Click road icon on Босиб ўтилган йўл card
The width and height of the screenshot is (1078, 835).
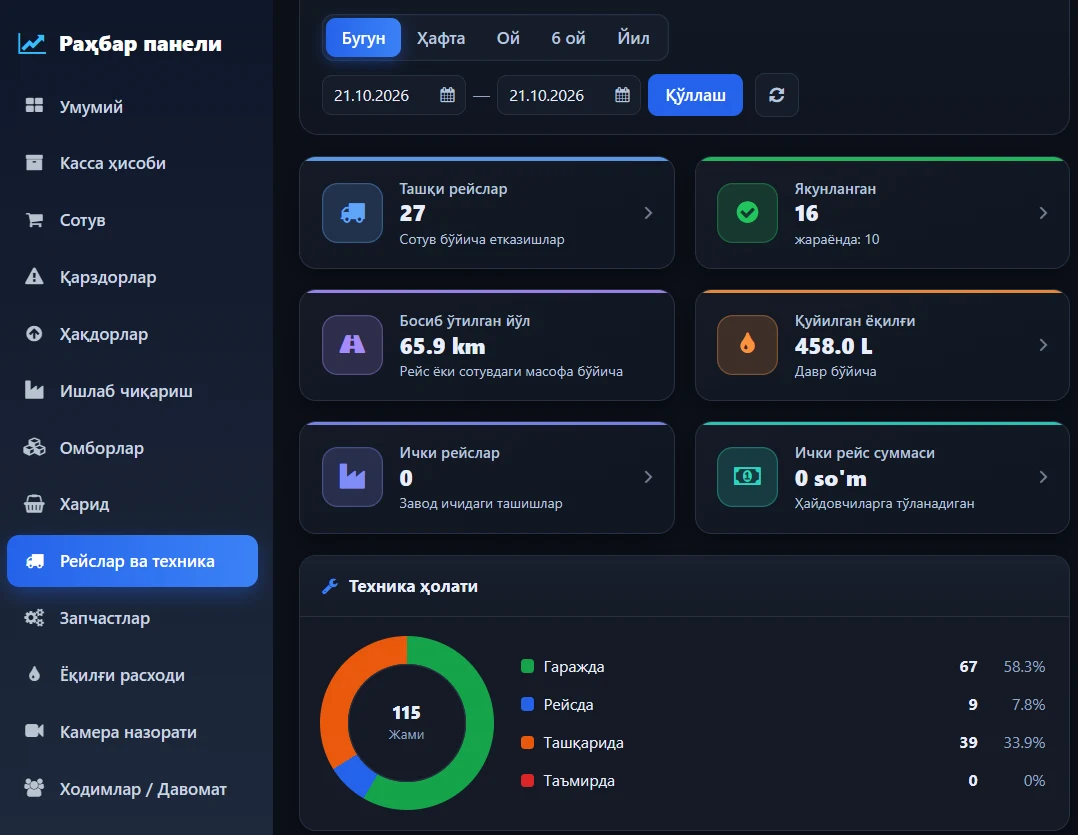pyautogui.click(x=352, y=345)
